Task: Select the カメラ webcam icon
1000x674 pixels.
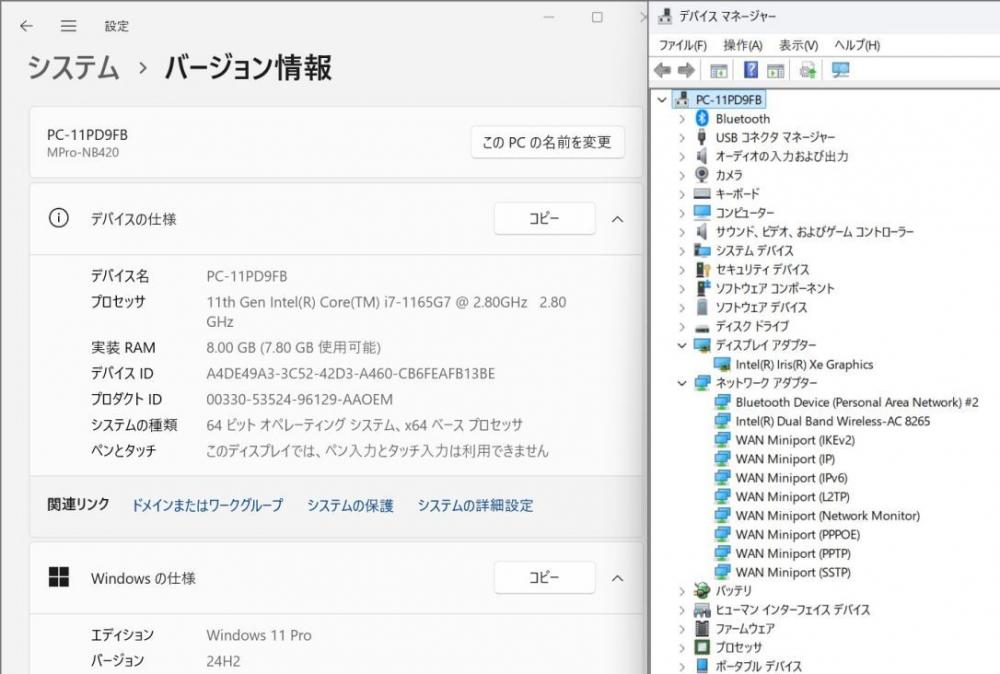Action: pos(702,175)
